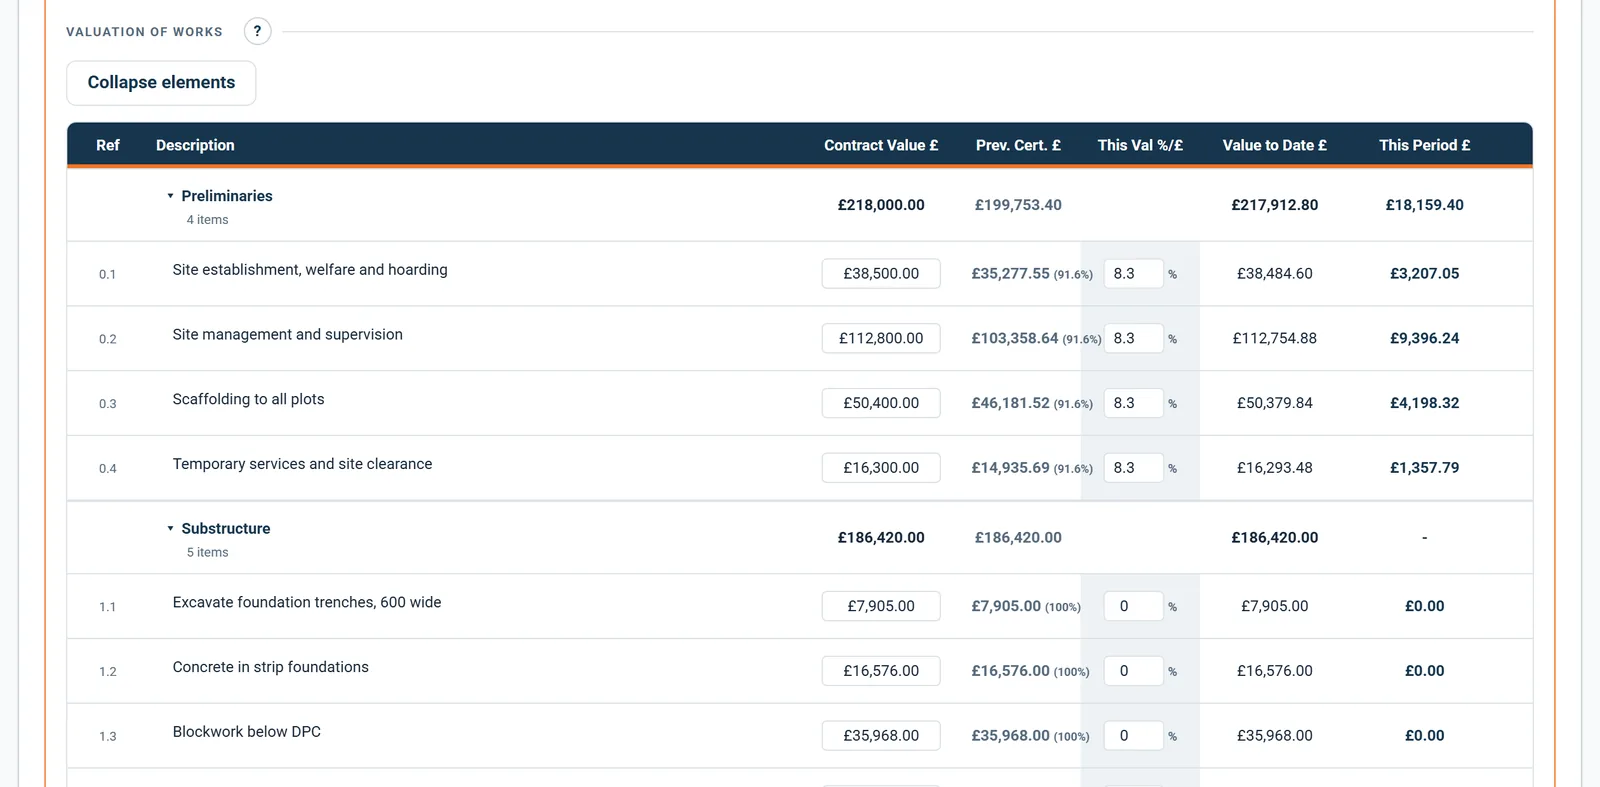Edit This Val percent for Excavate foundation trenches
This screenshot has width=1600, height=787.
click(1133, 606)
